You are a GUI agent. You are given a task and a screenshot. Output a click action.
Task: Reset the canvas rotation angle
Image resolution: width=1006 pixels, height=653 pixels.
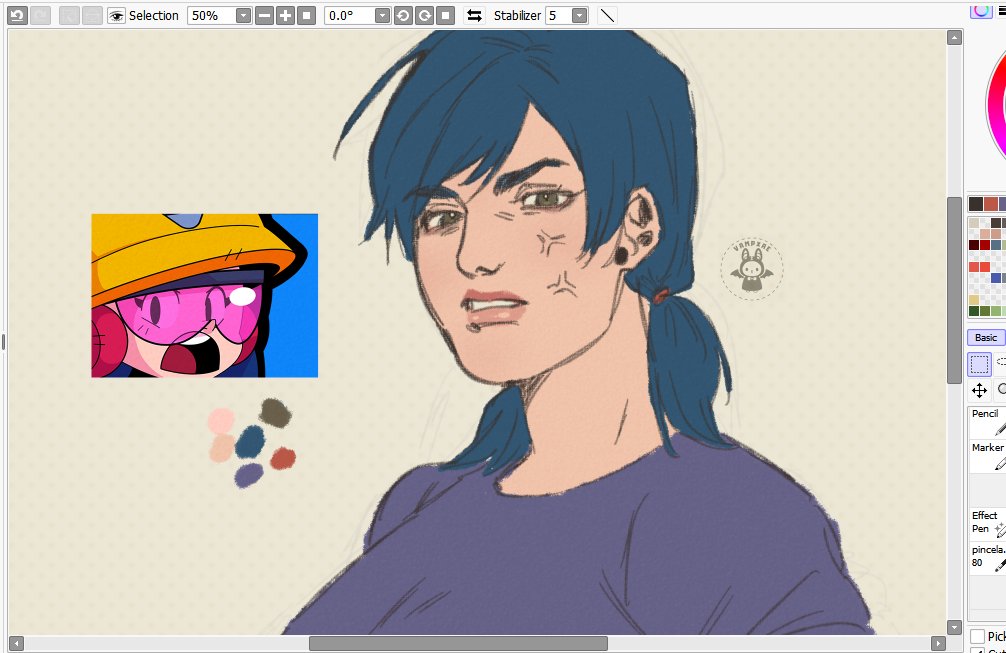[x=444, y=15]
